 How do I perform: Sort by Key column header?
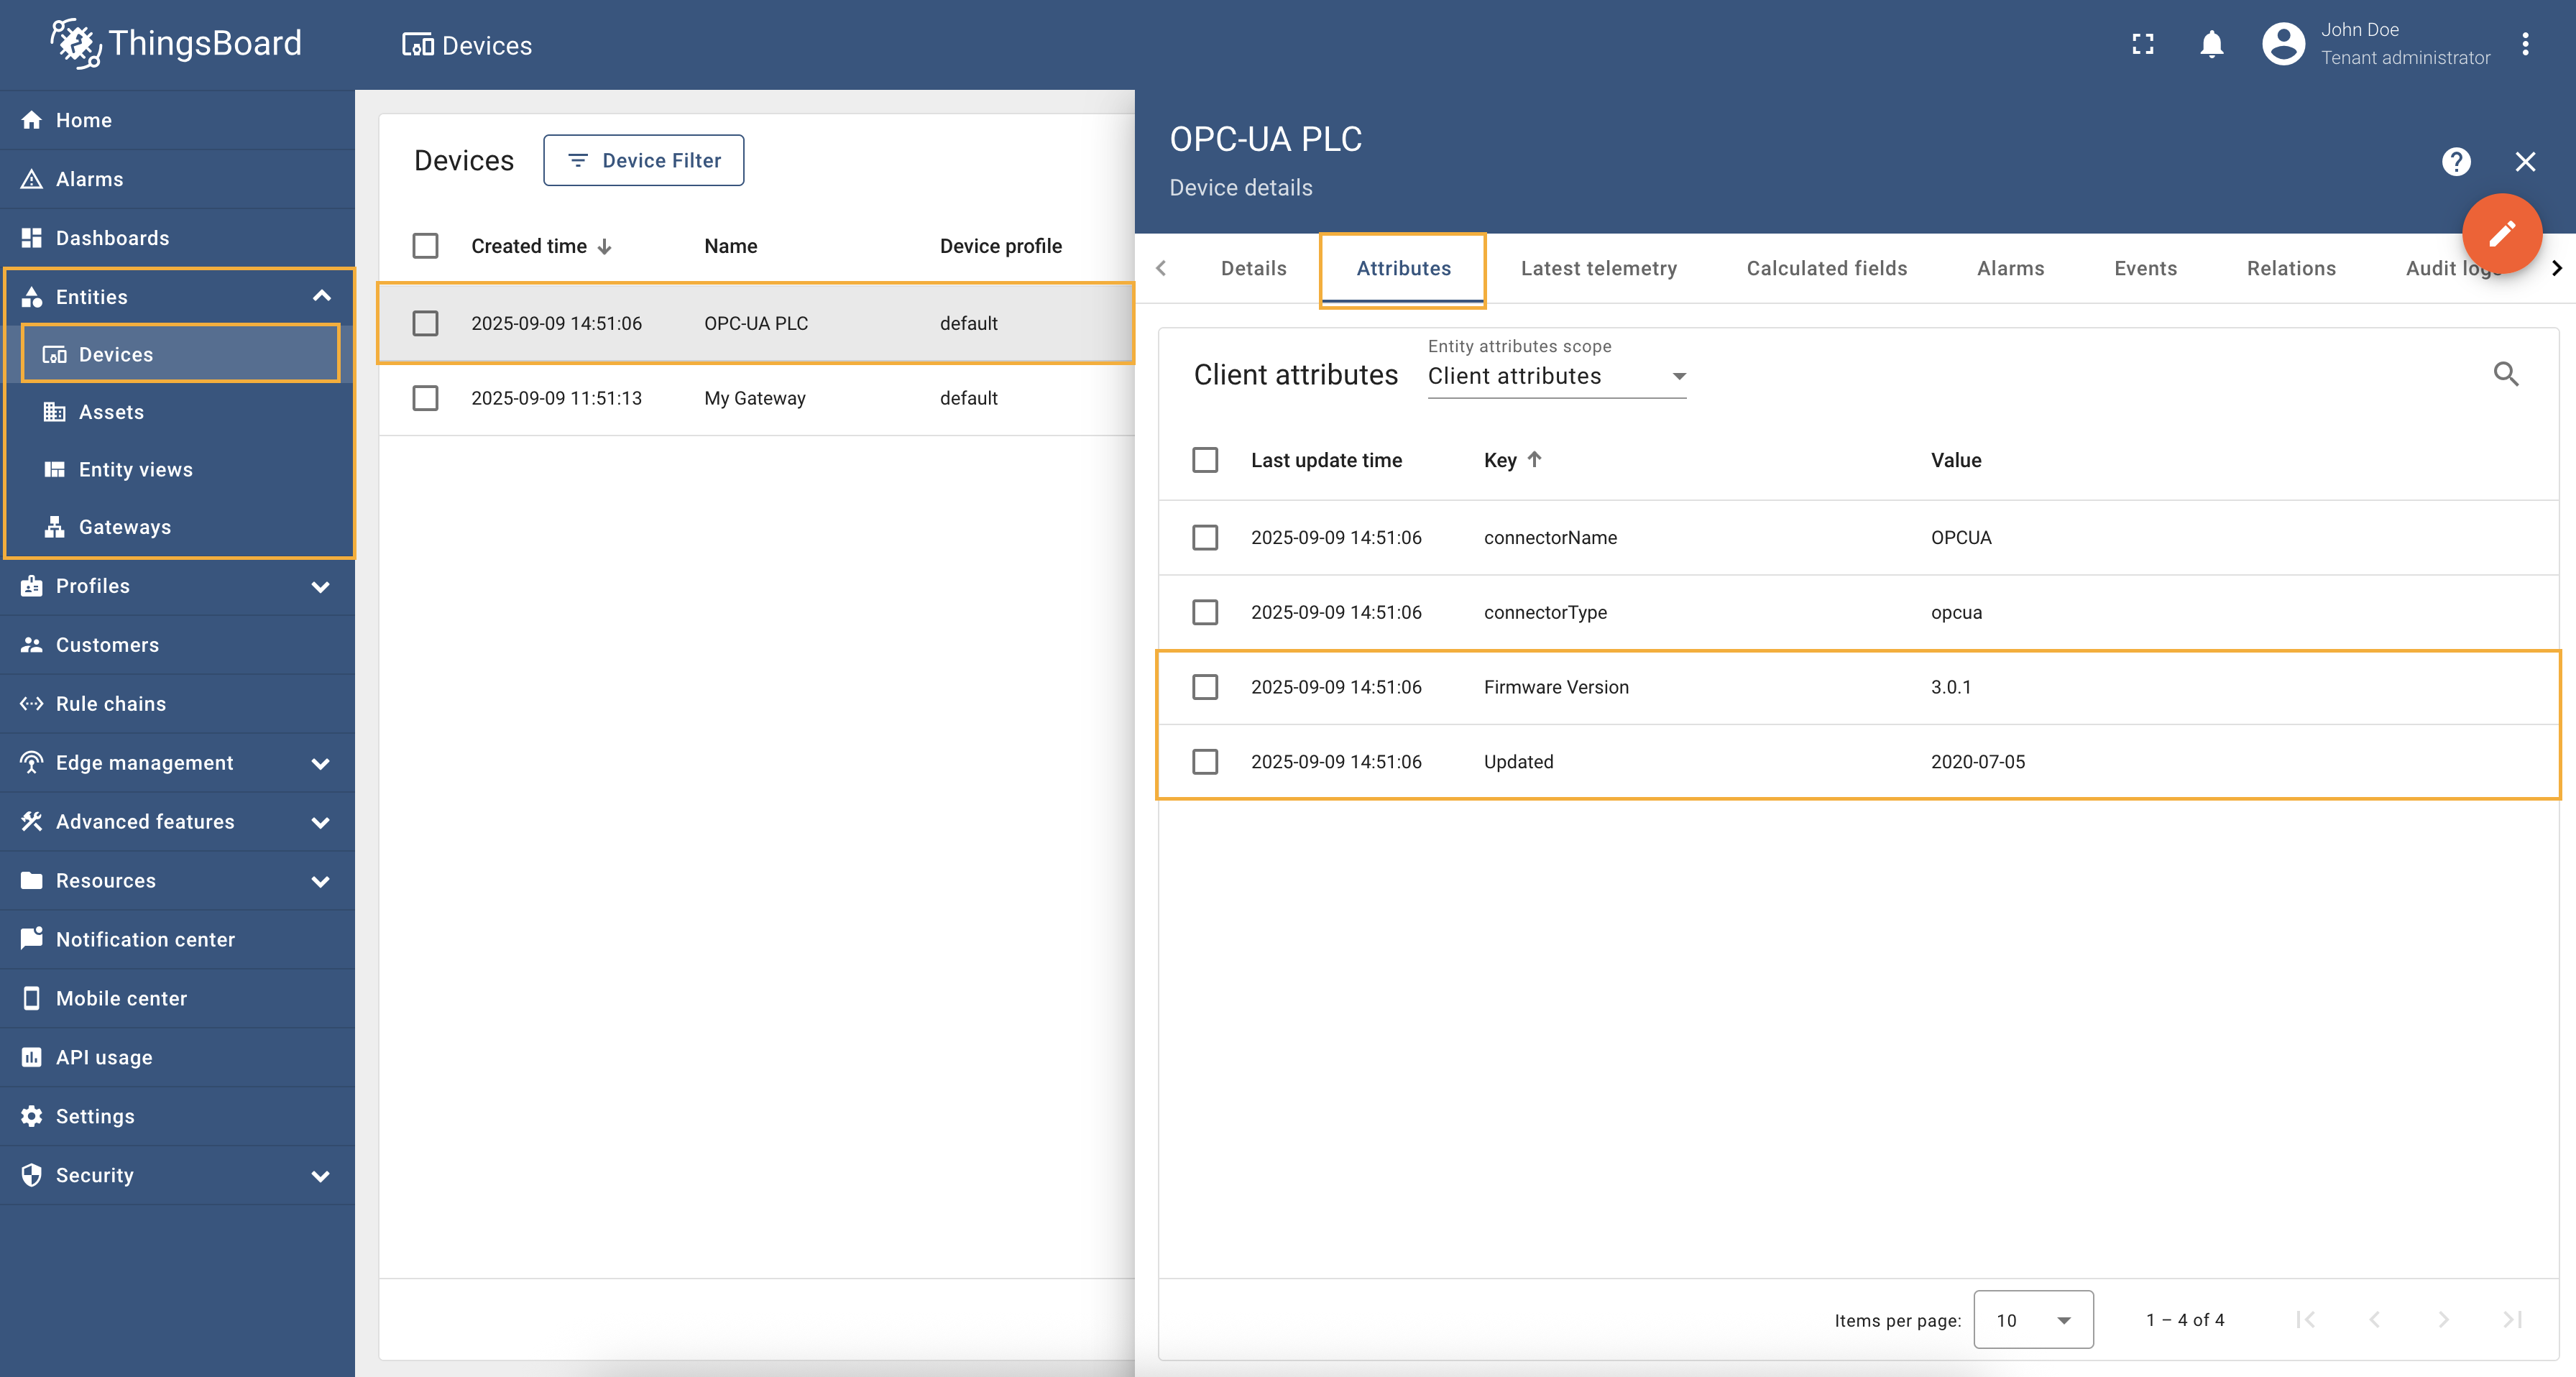tap(1500, 460)
